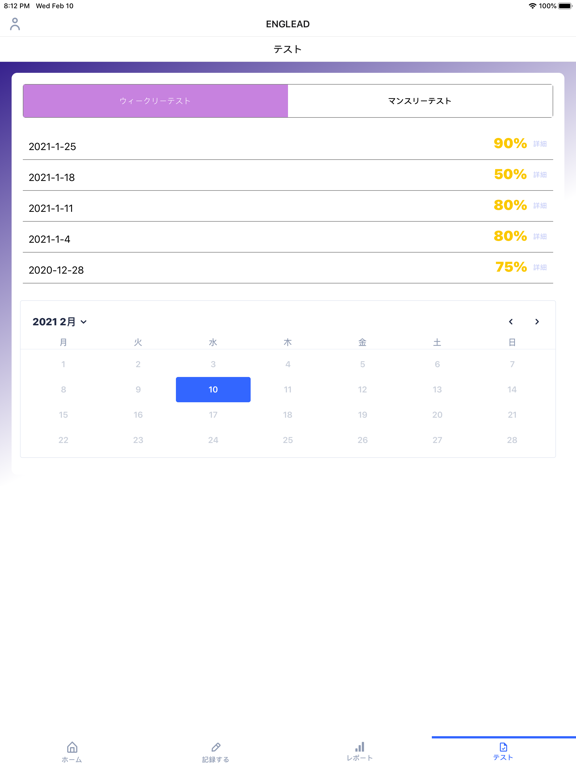This screenshot has width=576, height=768.
Task: Click the 2021-1-25 test row
Action: click(288, 145)
